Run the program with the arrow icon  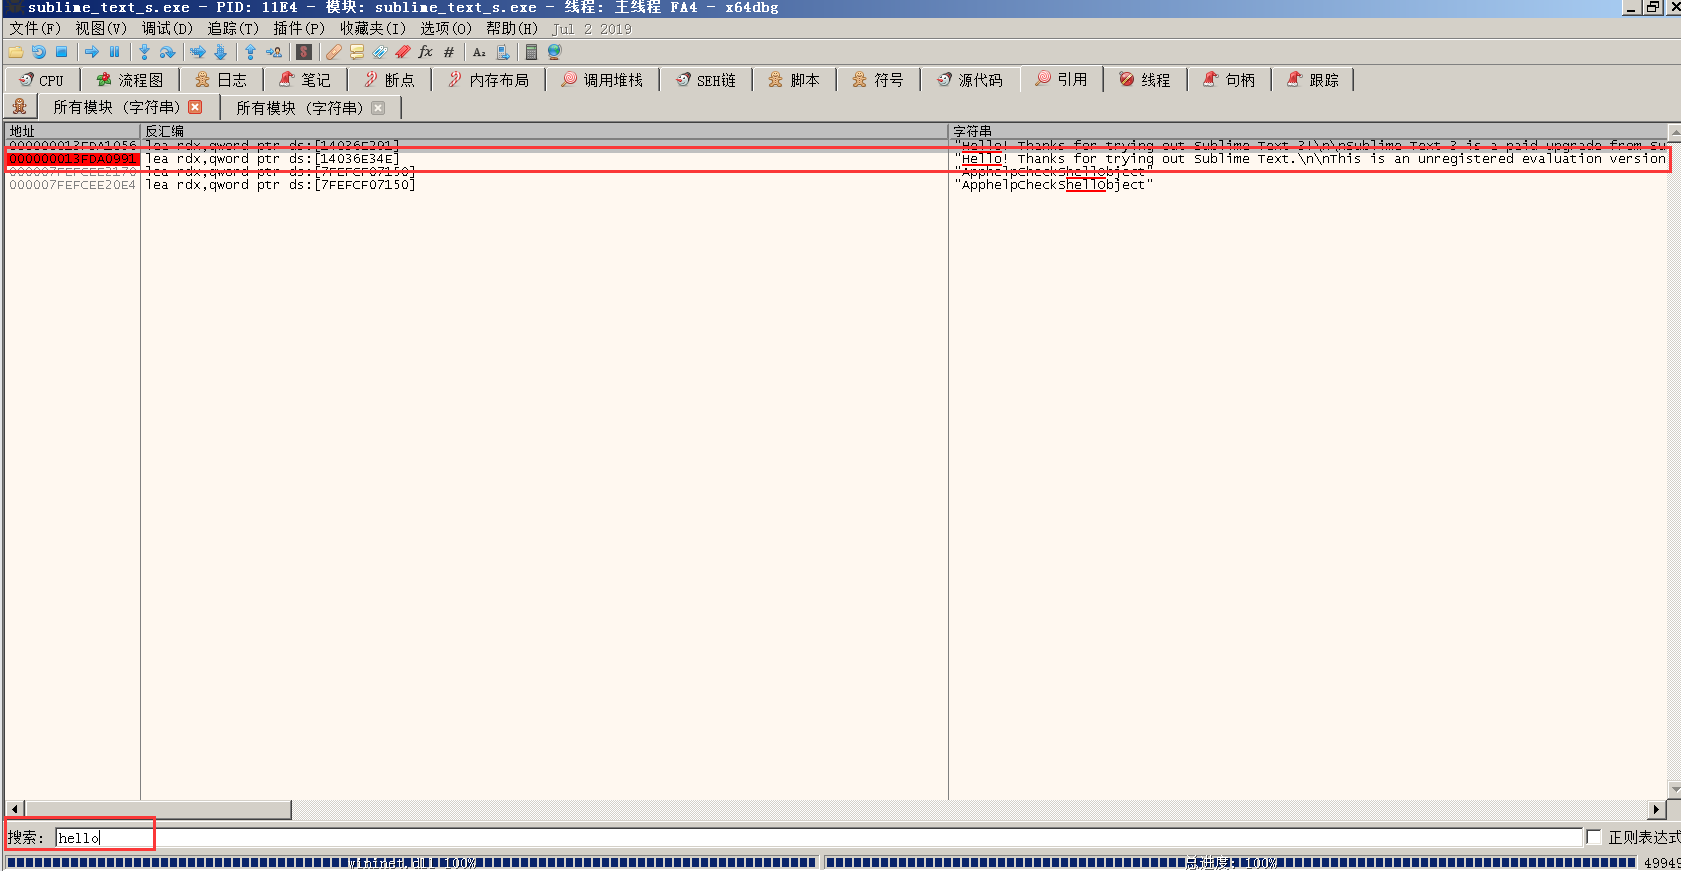(92, 52)
